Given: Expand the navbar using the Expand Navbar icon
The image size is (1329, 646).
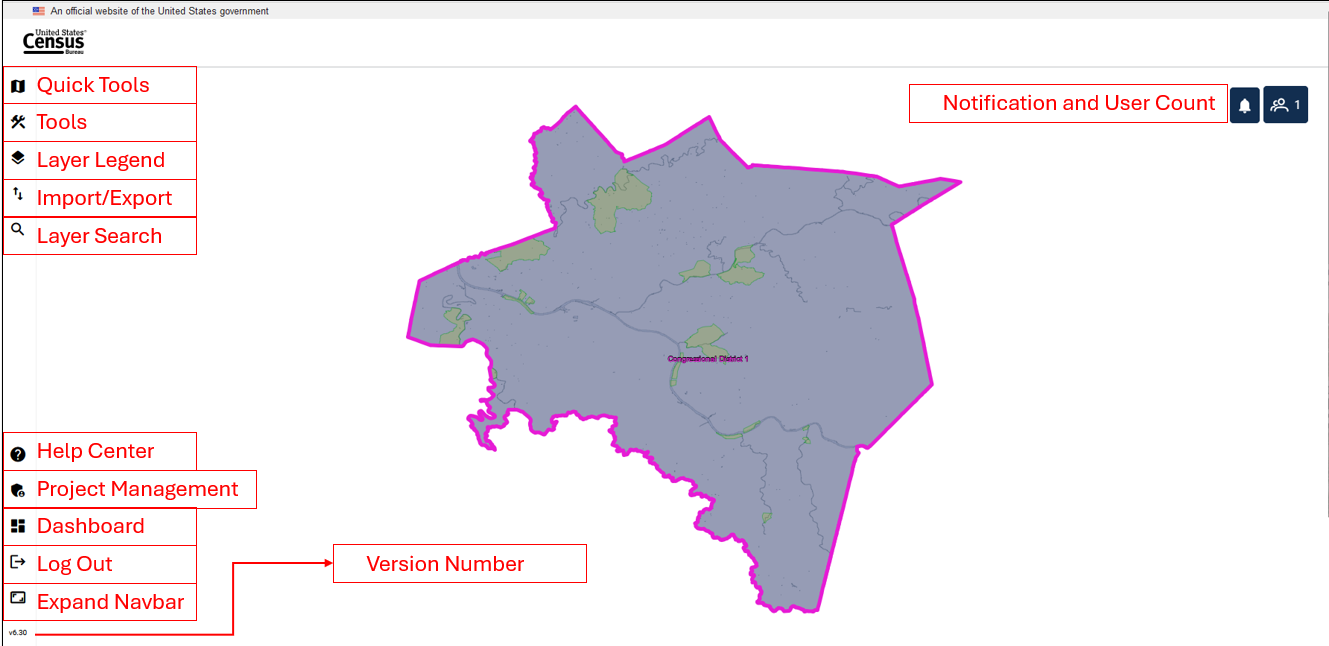Looking at the screenshot, I should click(17, 598).
